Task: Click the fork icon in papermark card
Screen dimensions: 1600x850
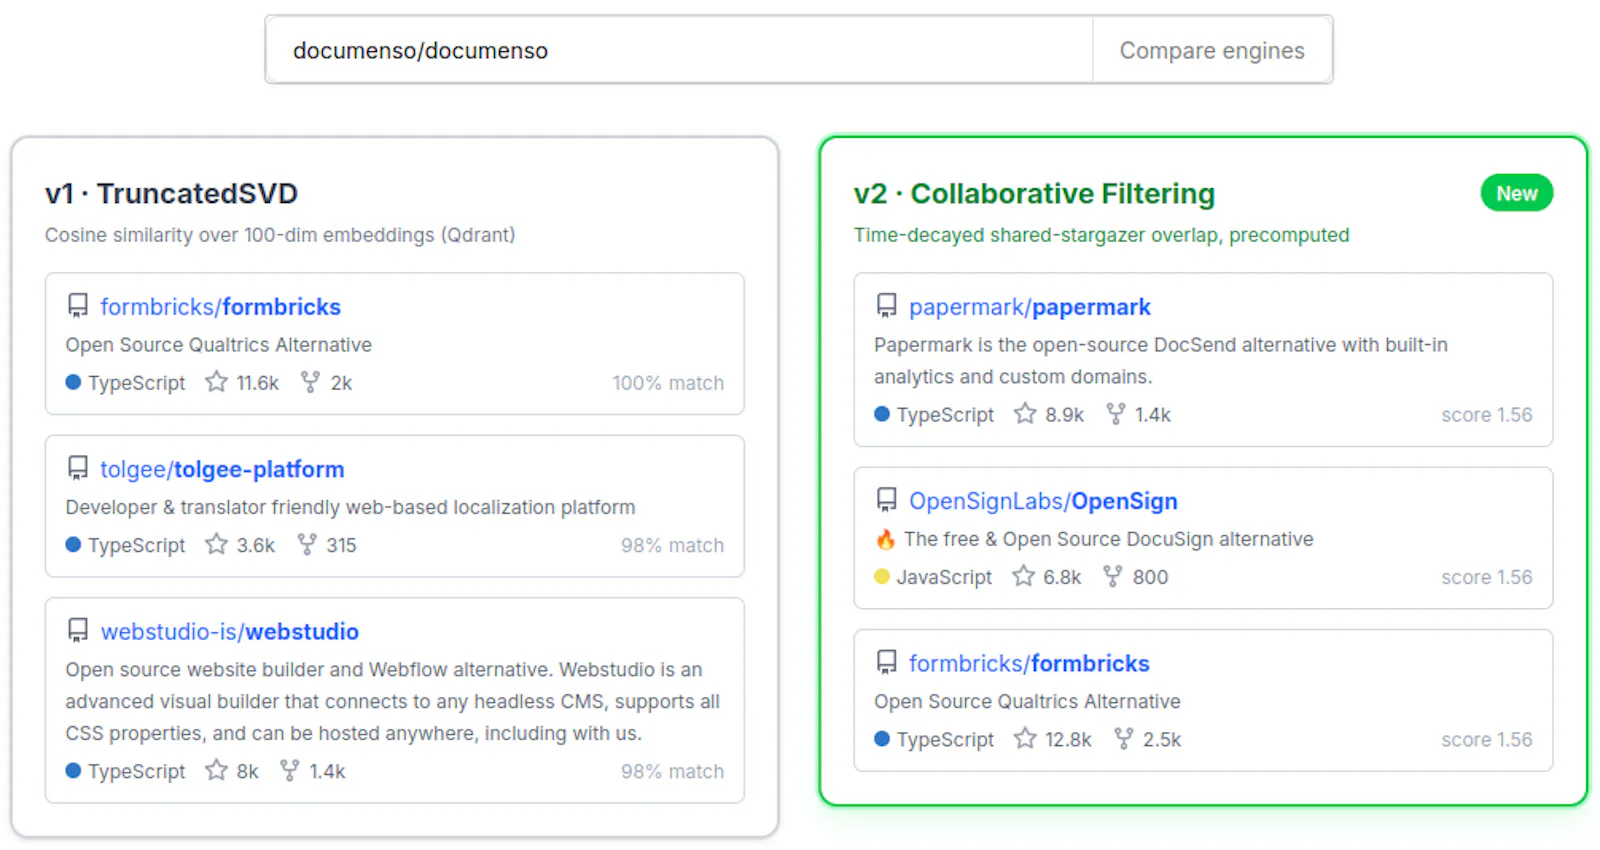Action: (1116, 414)
